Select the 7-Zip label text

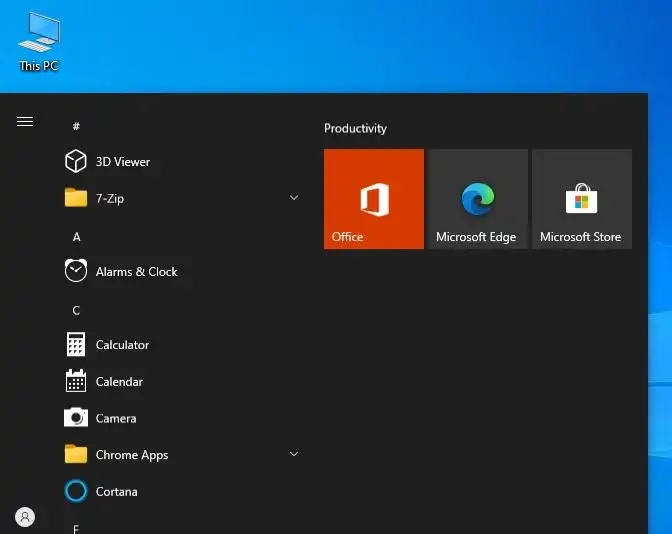110,198
